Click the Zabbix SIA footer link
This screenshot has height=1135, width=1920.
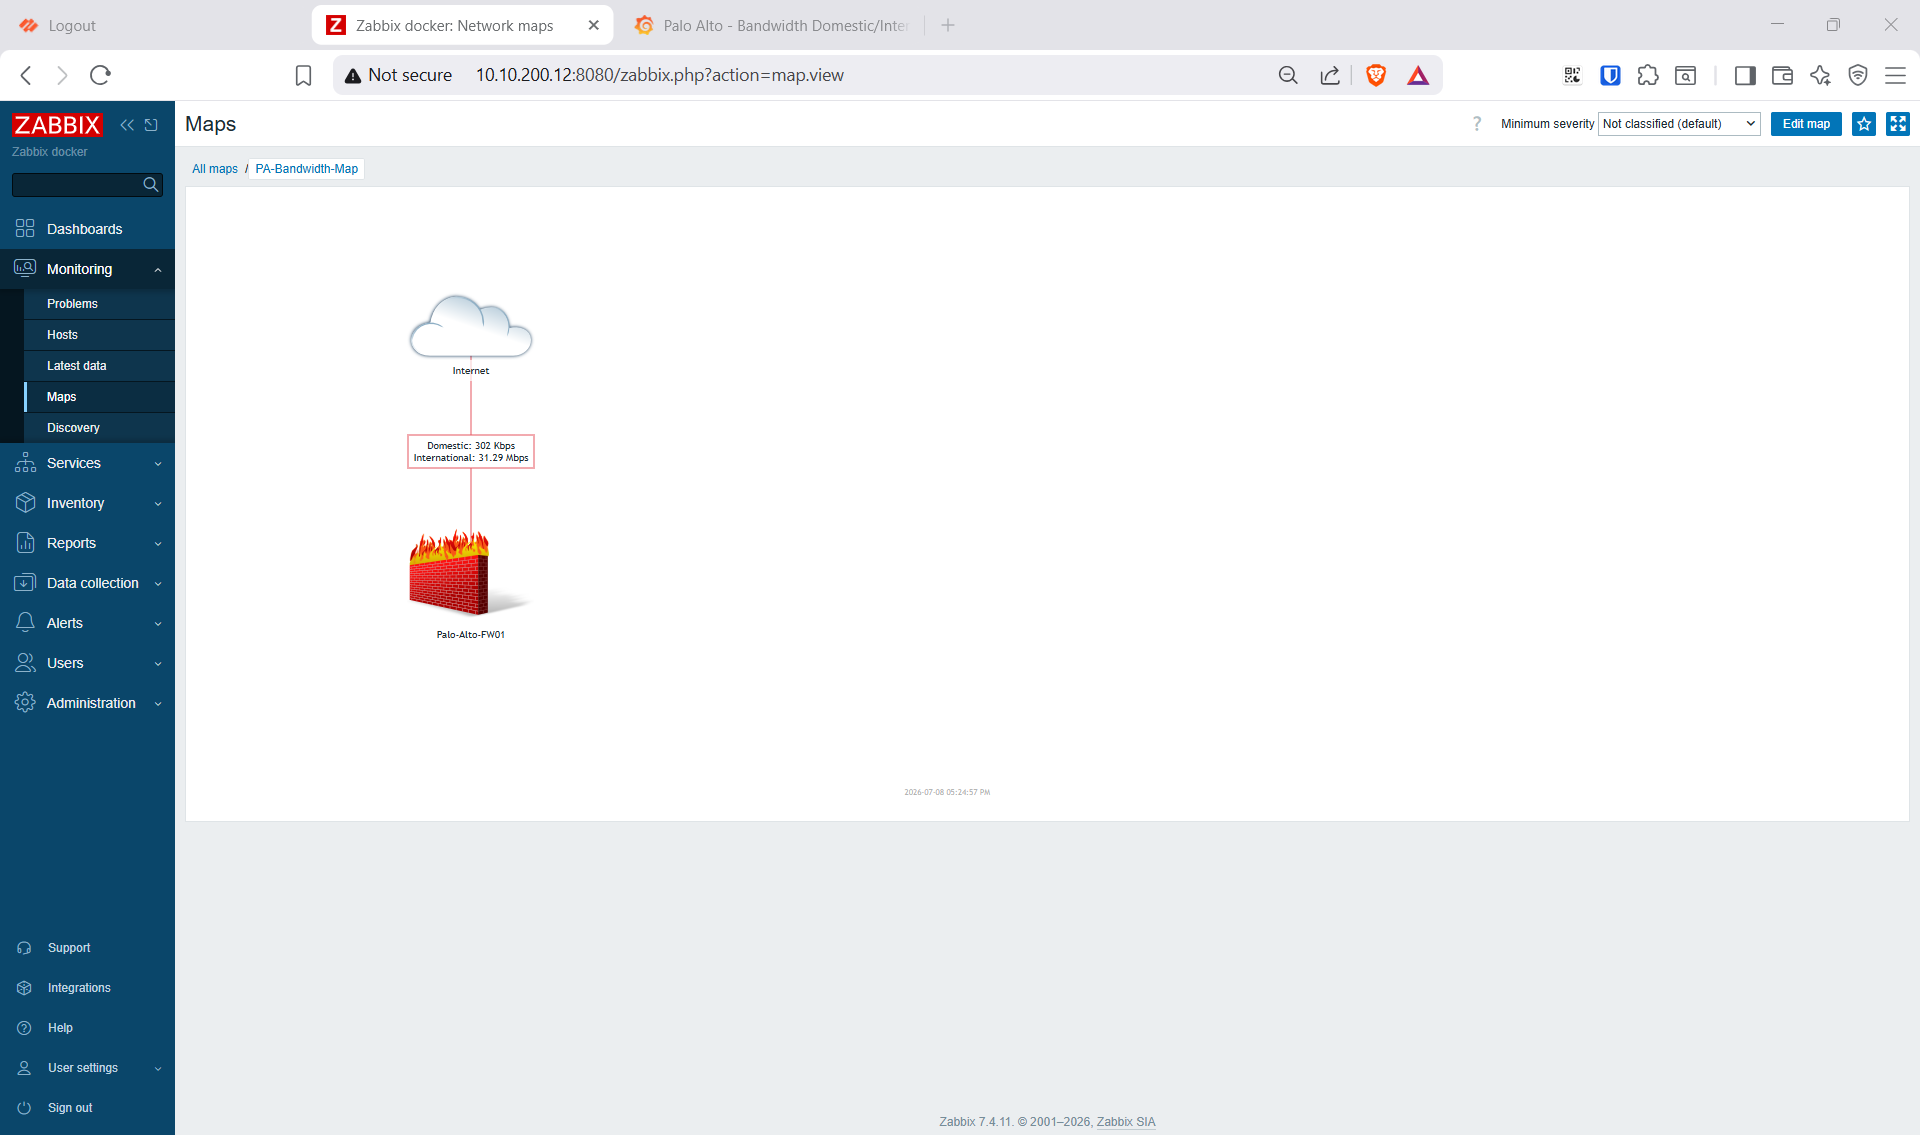point(1126,1122)
